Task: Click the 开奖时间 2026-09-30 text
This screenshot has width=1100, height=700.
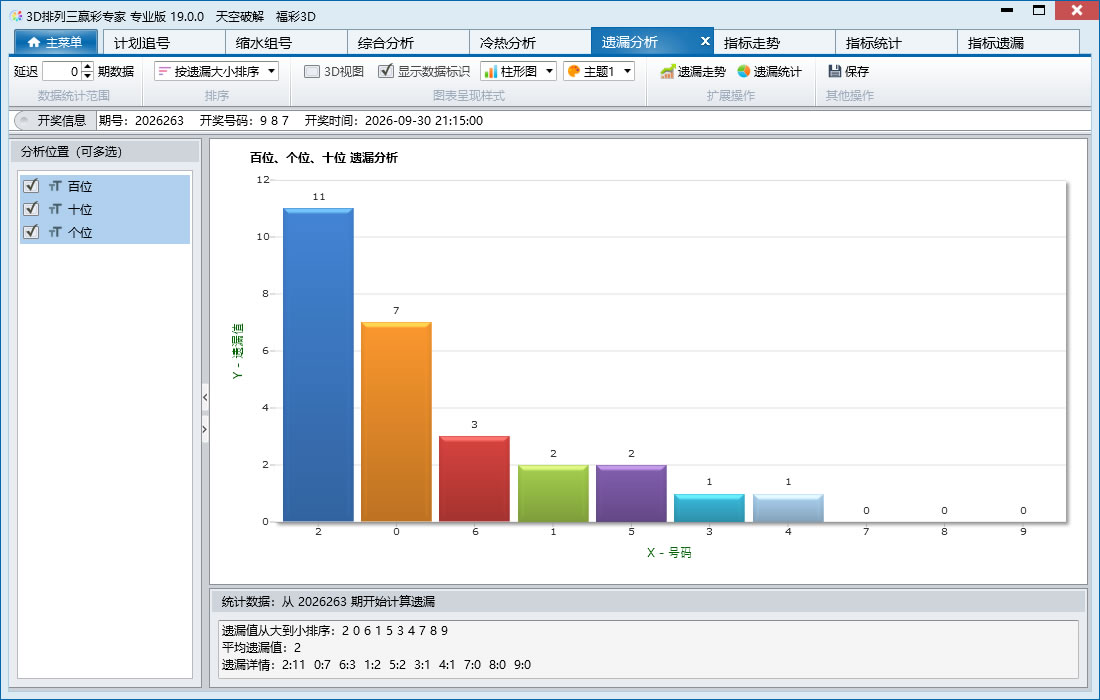Action: point(394,121)
